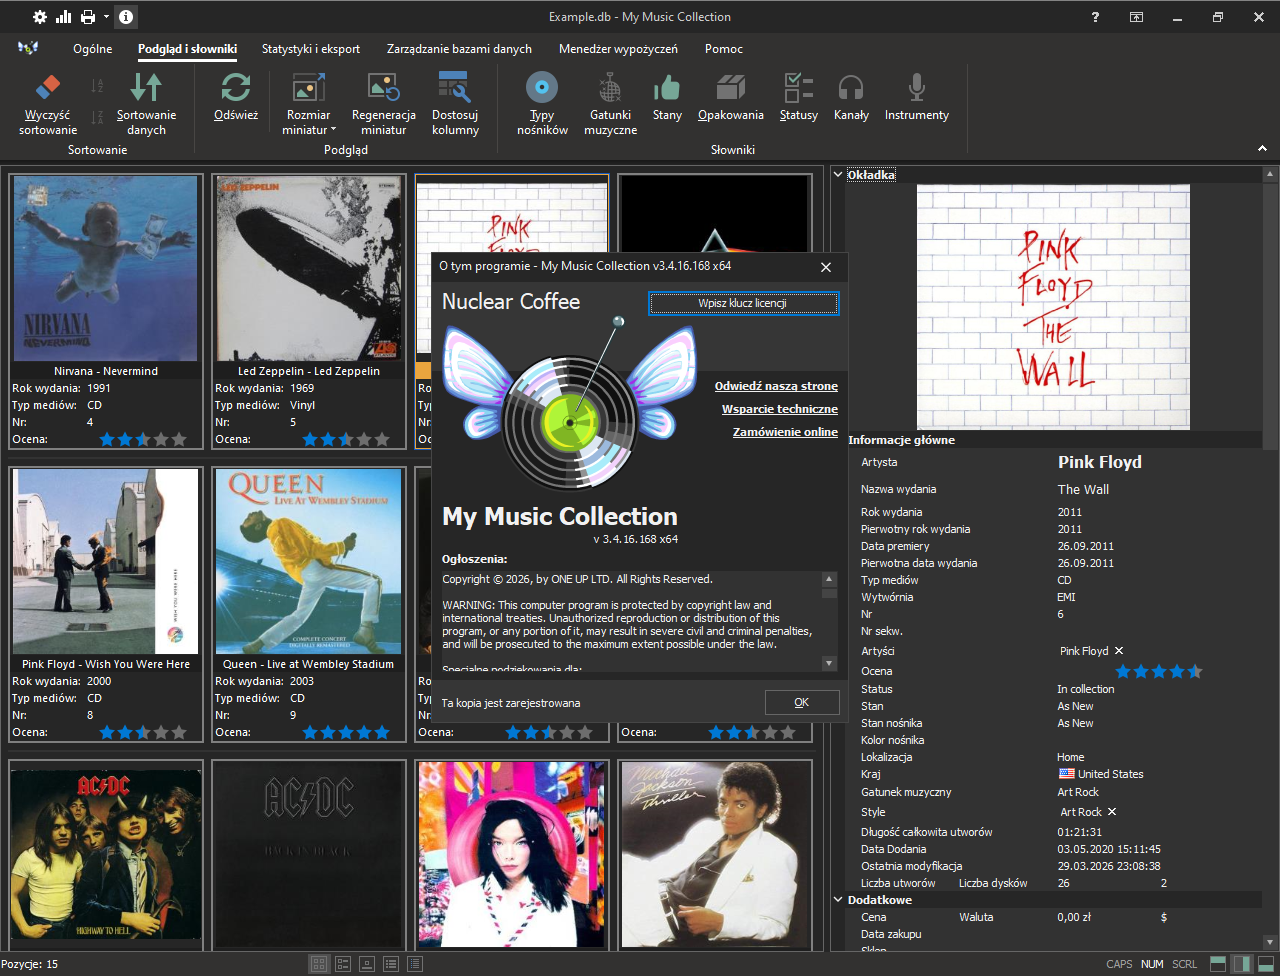
Task: Select Pink Floyd Wish You Were Here cover
Action: coord(106,561)
